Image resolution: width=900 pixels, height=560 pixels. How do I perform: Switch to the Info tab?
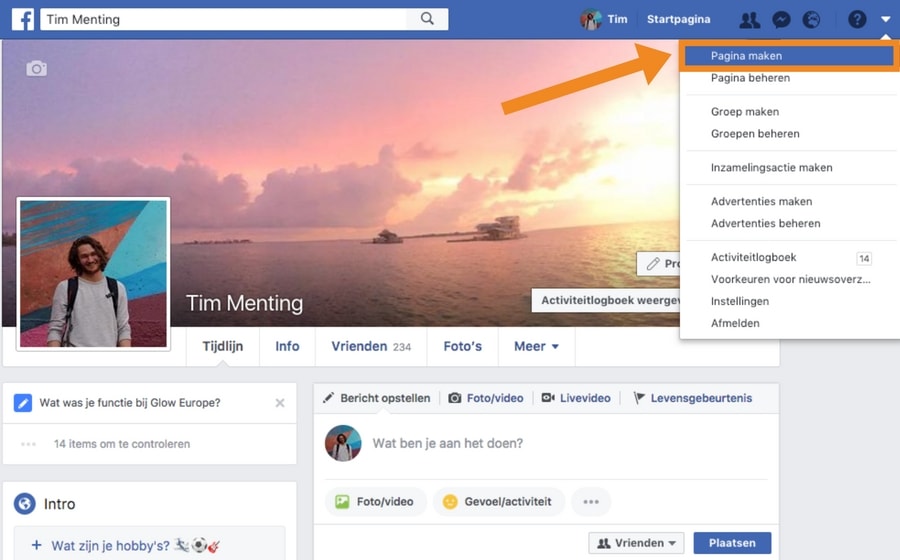click(x=287, y=347)
